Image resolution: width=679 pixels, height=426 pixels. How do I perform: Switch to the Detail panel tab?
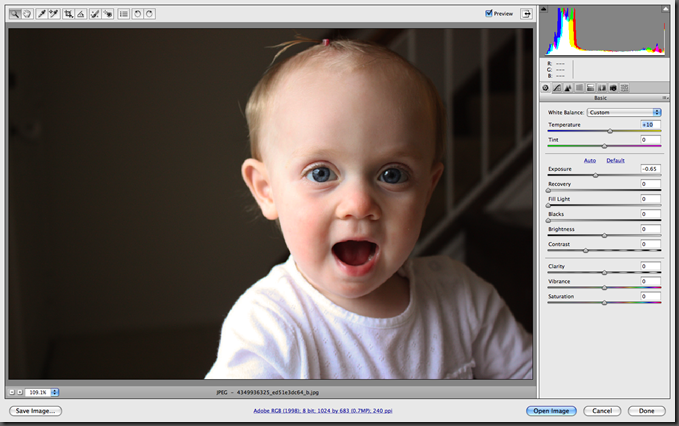click(568, 88)
